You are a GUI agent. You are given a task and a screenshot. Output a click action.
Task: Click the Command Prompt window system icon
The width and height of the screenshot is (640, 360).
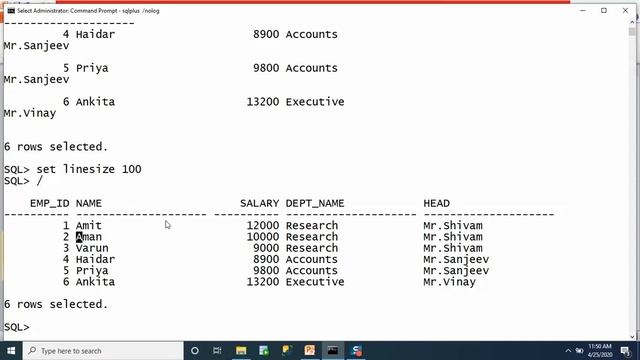(11, 11)
